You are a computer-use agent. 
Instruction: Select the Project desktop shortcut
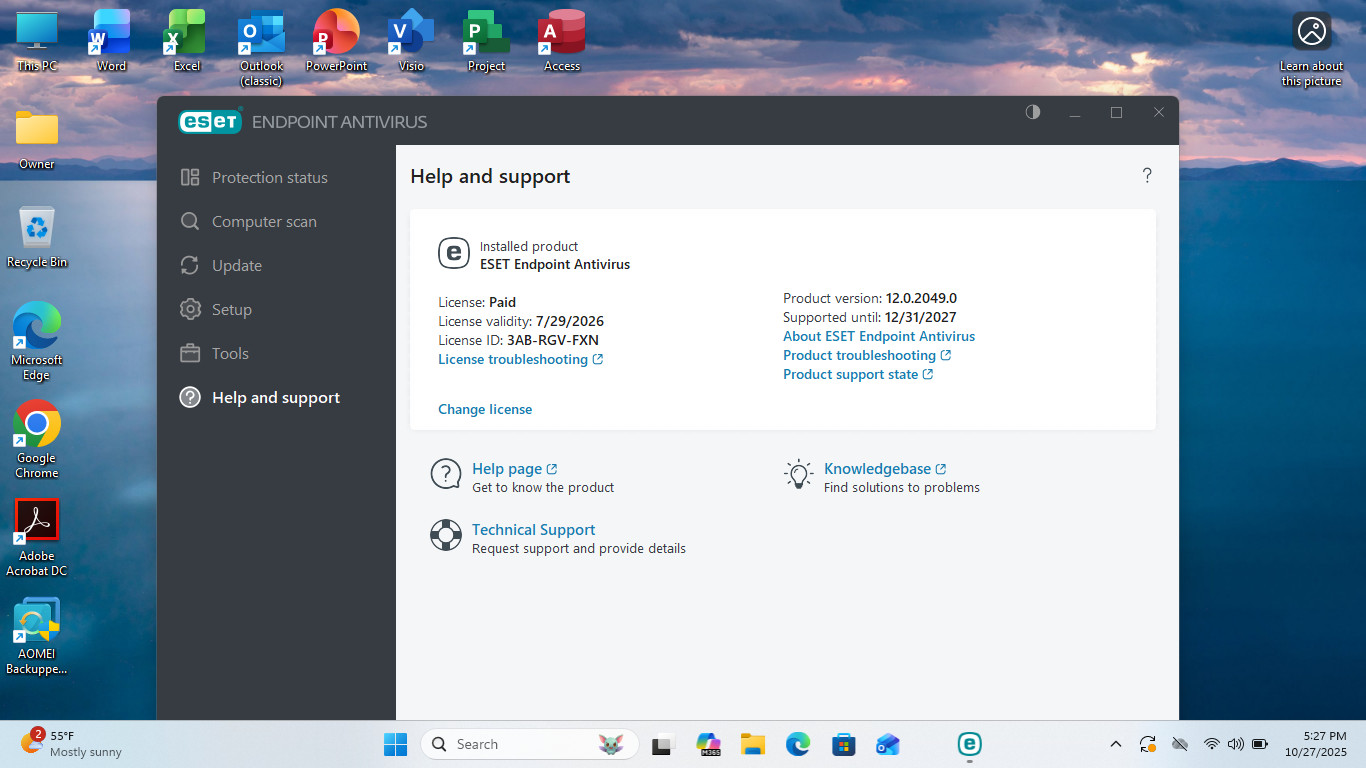click(x=486, y=42)
